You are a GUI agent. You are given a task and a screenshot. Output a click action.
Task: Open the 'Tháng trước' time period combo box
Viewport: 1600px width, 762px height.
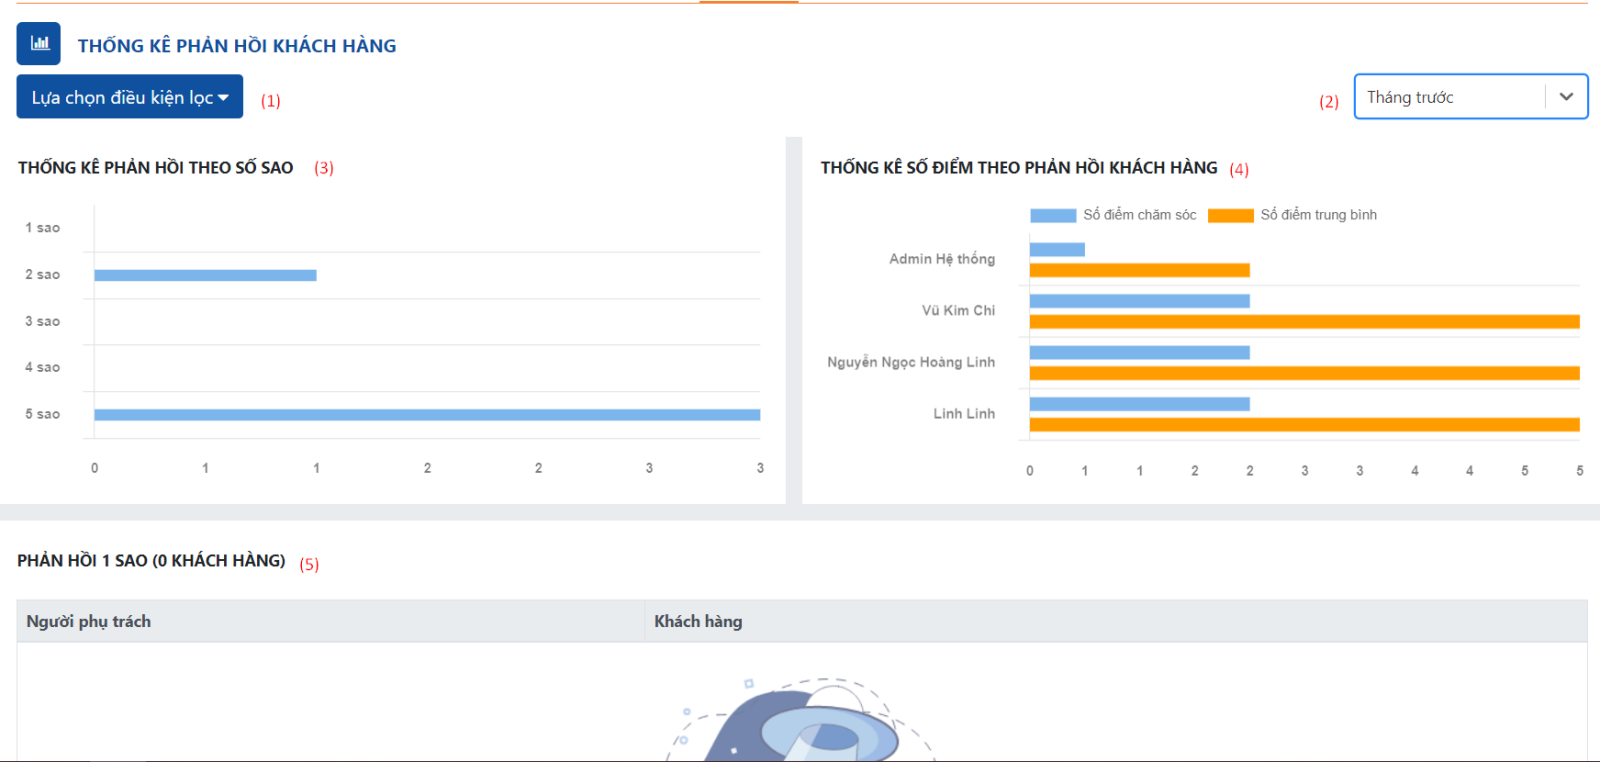tap(1450, 97)
